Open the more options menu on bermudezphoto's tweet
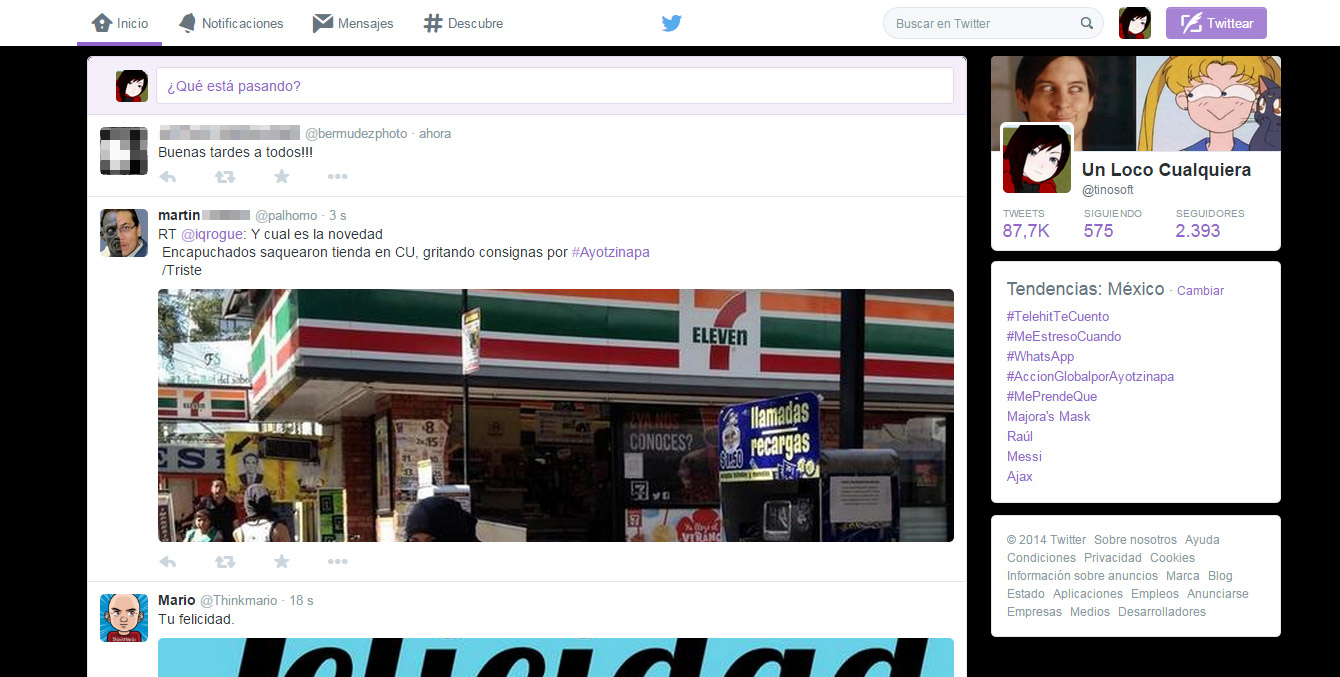 (x=337, y=176)
